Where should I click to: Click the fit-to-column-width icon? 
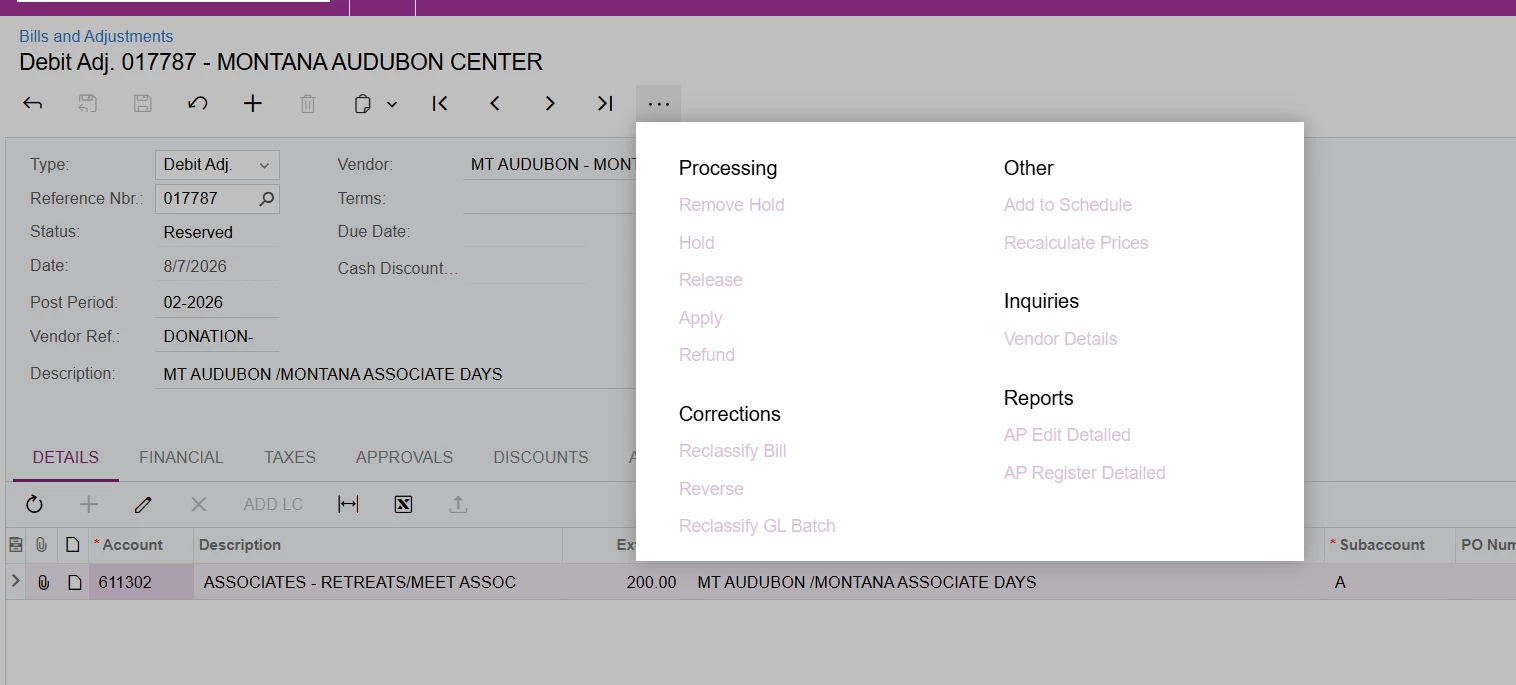[x=348, y=504]
